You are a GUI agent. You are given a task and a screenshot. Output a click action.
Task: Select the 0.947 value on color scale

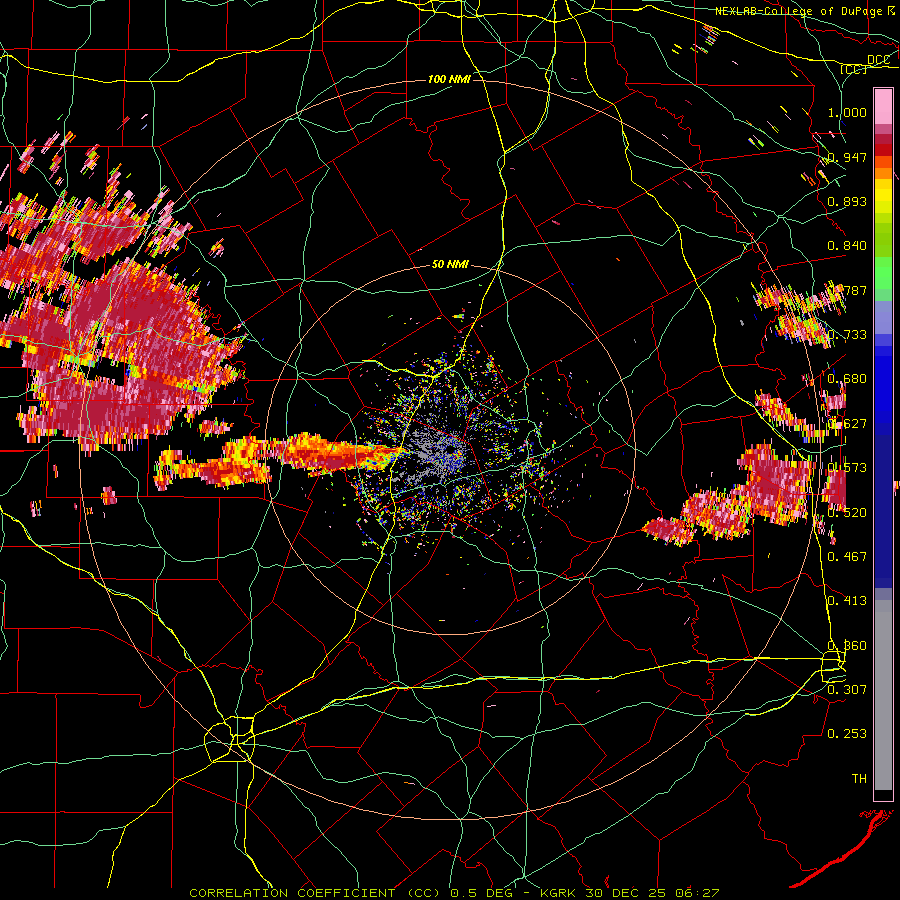click(847, 157)
